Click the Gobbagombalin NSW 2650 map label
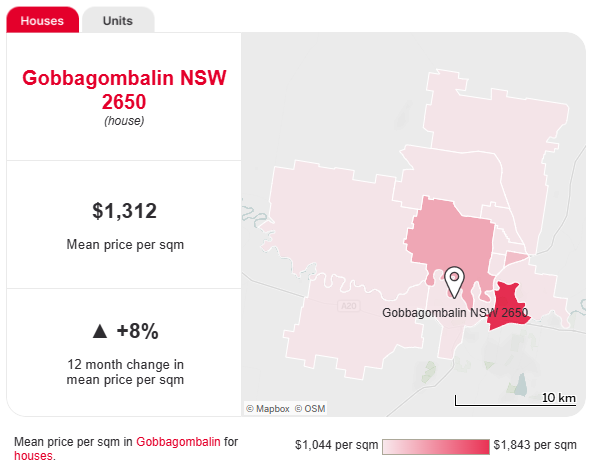Viewport: 598px width, 469px height. [455, 313]
